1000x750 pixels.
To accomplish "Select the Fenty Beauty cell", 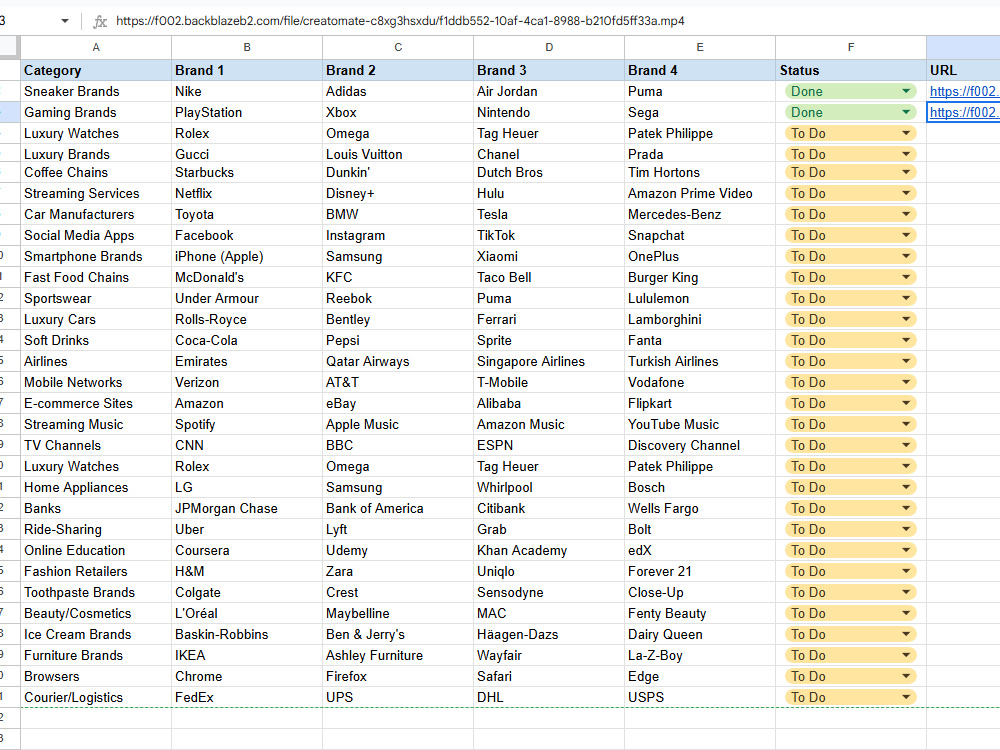I will coord(700,614).
